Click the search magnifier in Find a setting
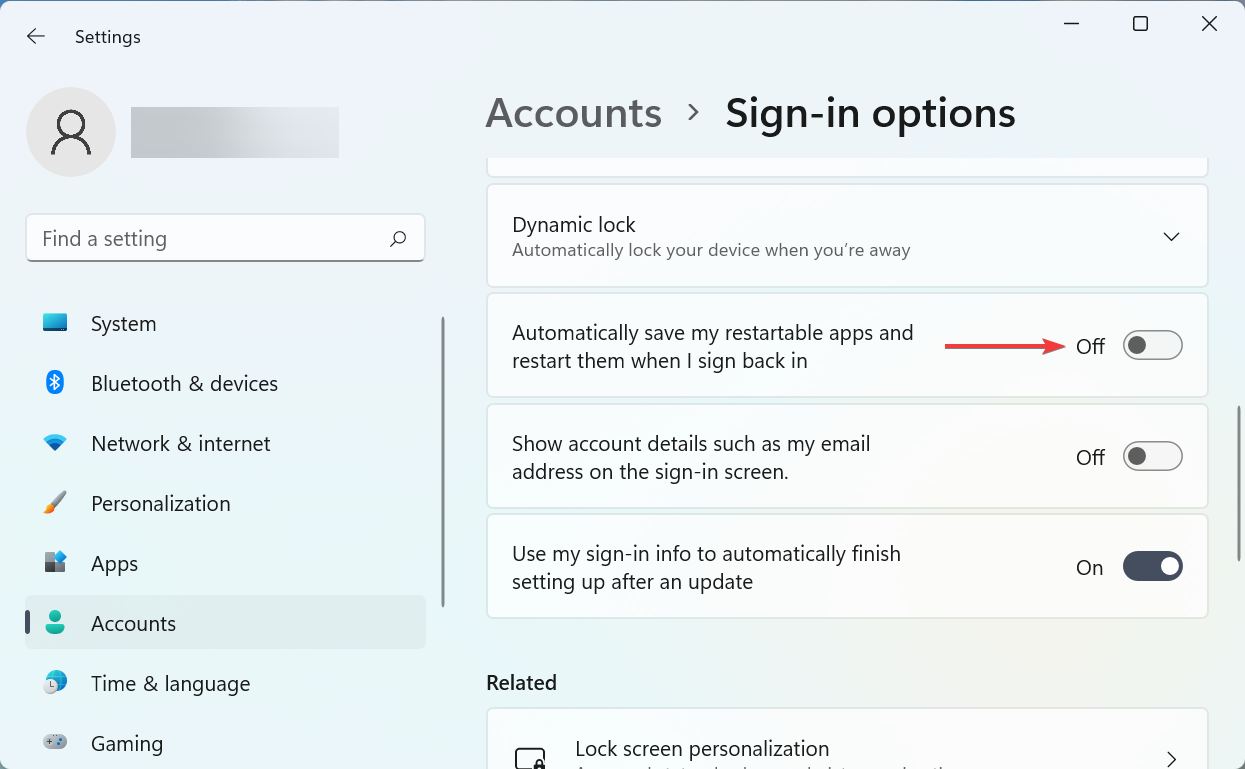Screen dimensions: 1245x769 click(397, 238)
